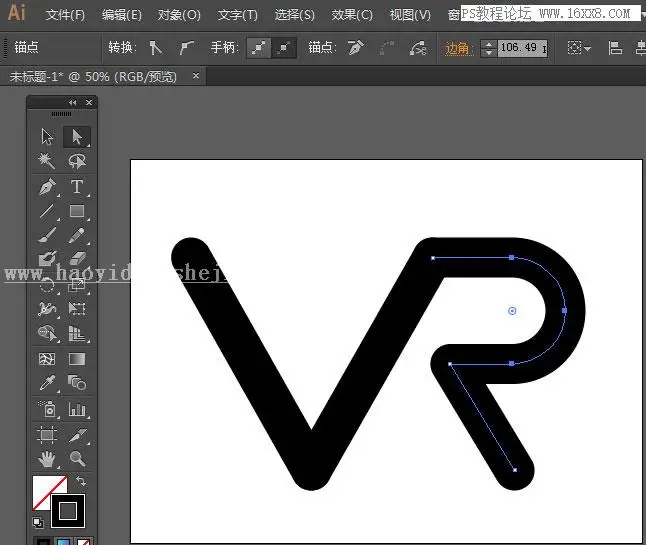646x545 pixels.
Task: Click the corner radius widget circle
Action: (x=512, y=311)
